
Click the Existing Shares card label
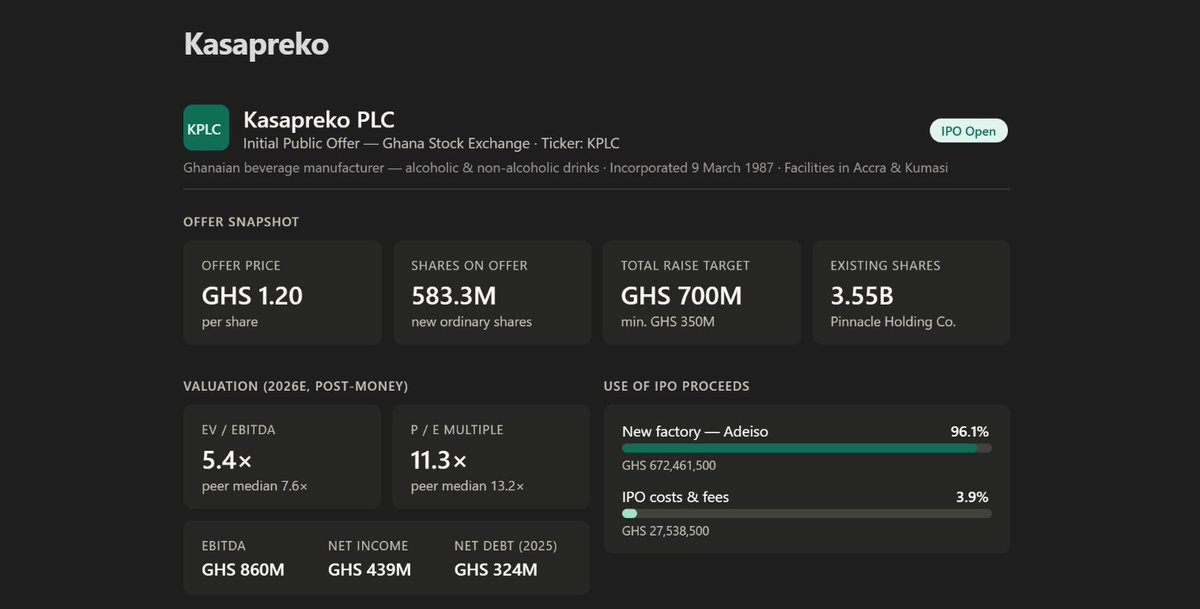[885, 266]
